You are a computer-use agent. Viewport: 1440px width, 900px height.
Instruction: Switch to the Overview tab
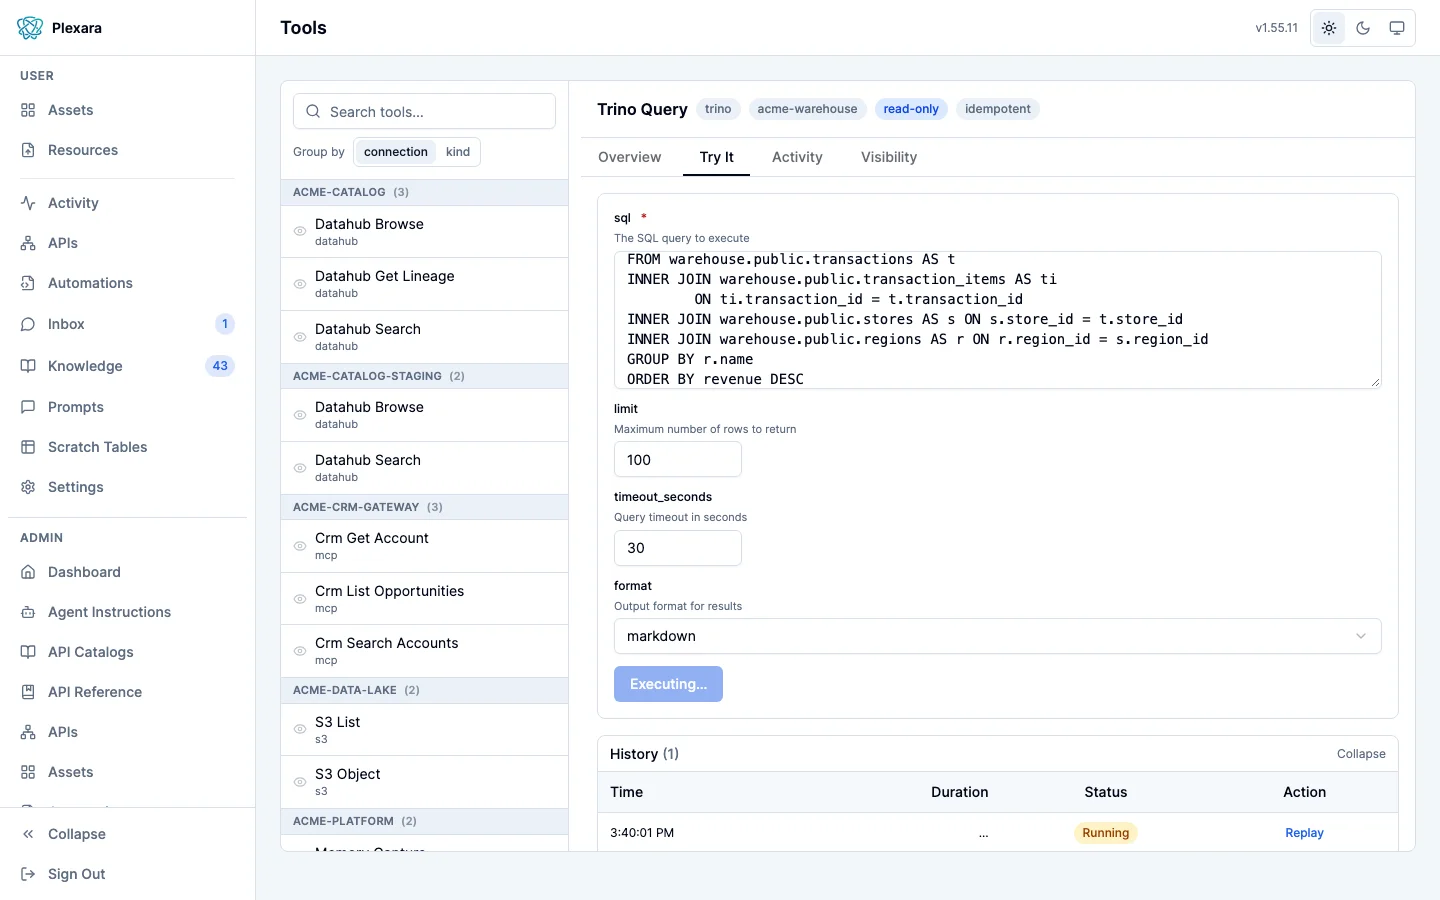tap(629, 157)
